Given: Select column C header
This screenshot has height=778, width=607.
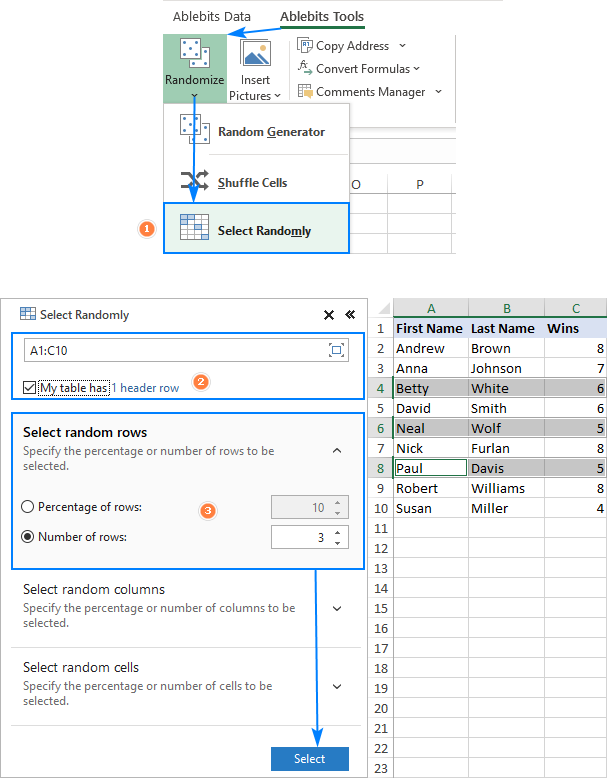Looking at the screenshot, I should [576, 308].
